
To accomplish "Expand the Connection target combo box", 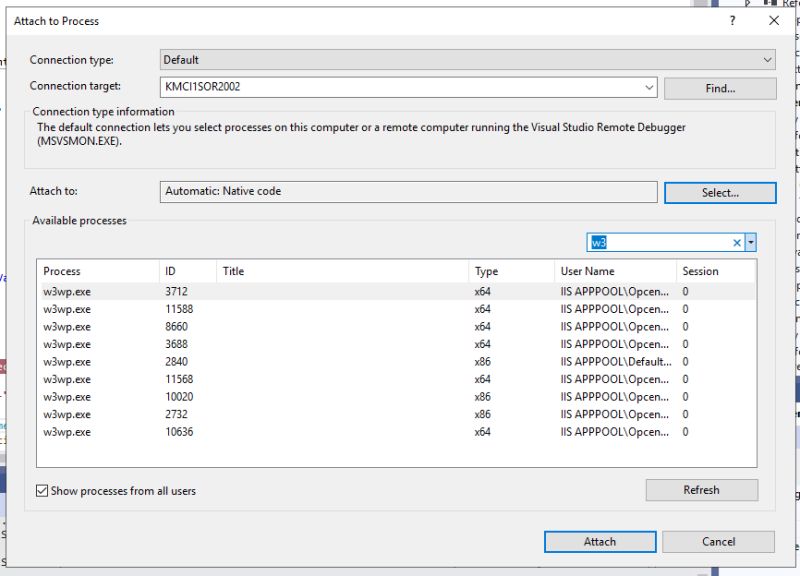I will pos(648,88).
